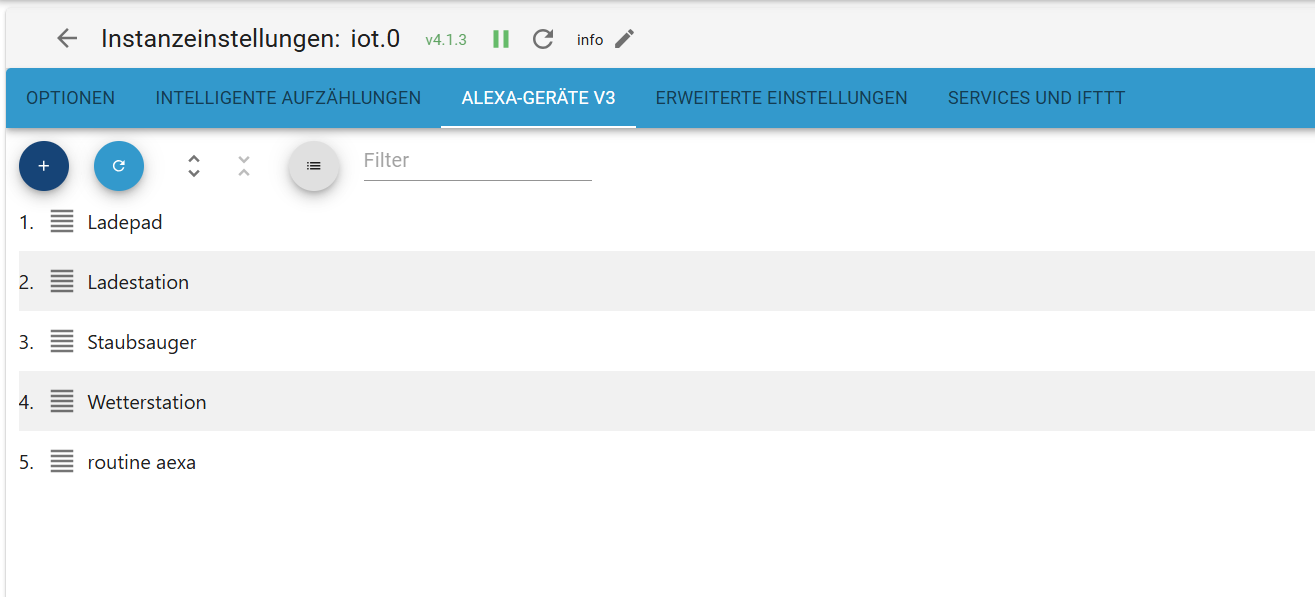This screenshot has height=597, width=1315.
Task: Collapse all devices in the list
Action: pos(244,166)
